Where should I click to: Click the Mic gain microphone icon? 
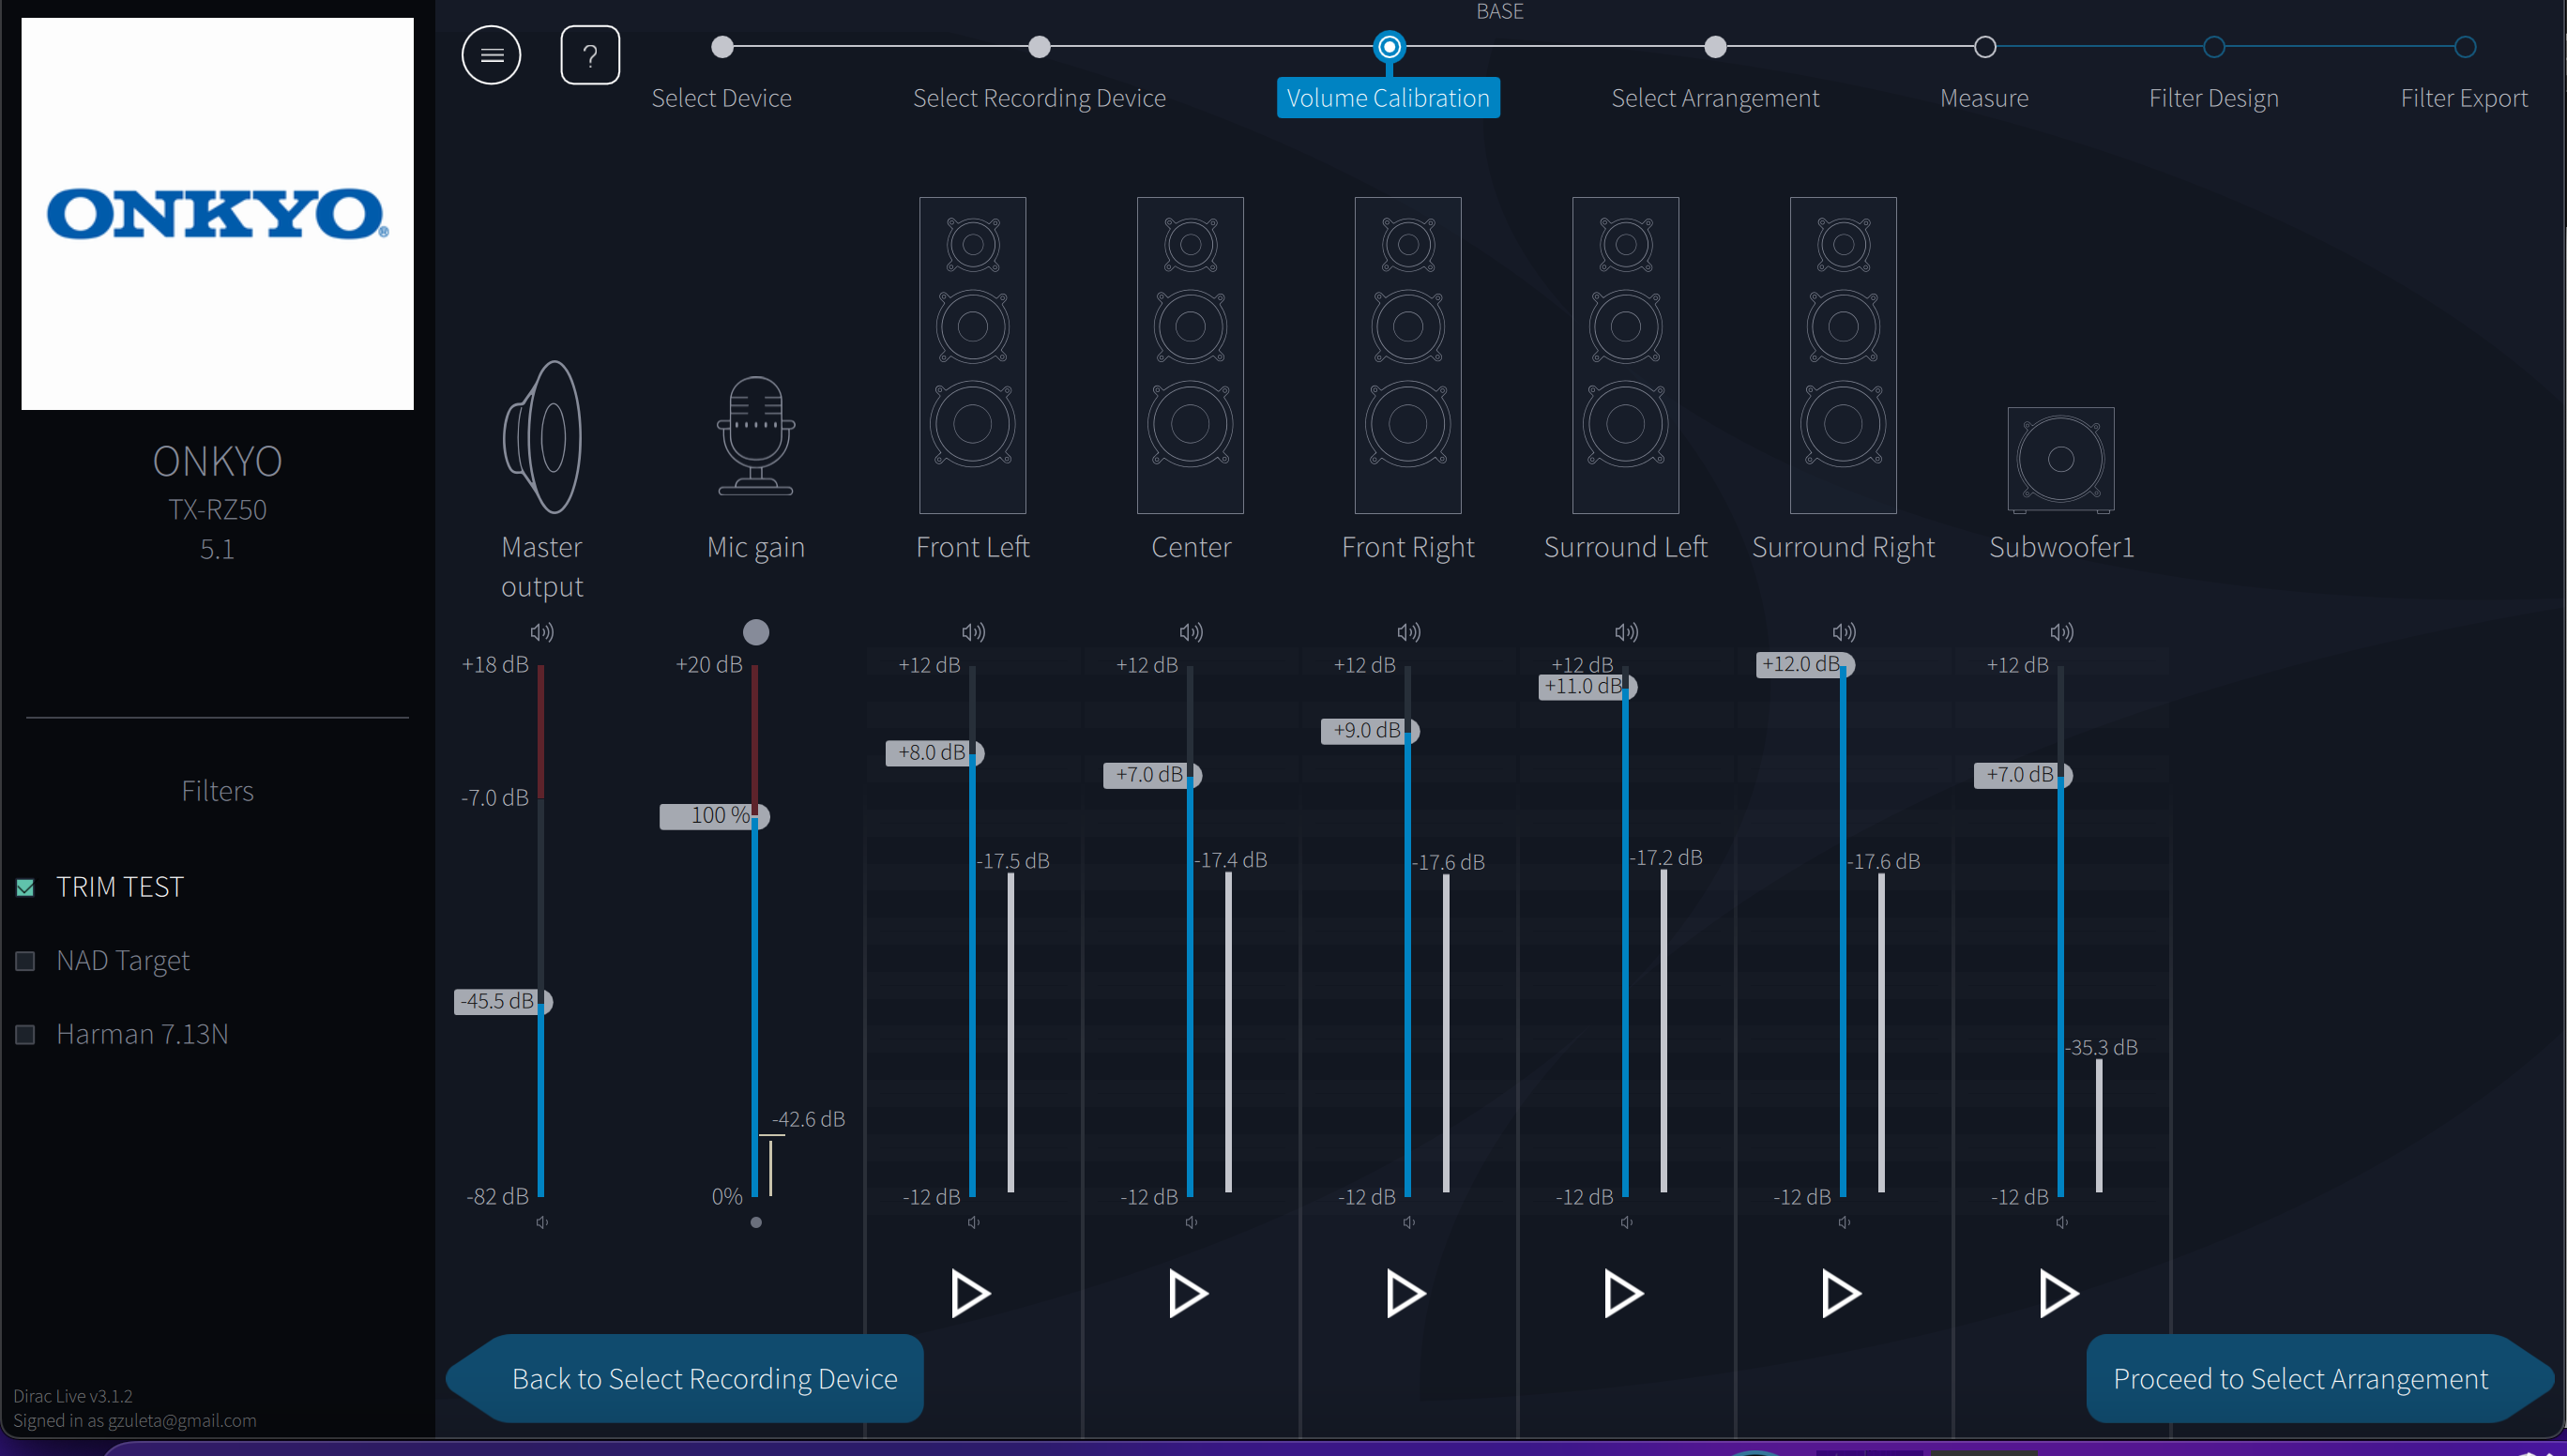pos(755,436)
